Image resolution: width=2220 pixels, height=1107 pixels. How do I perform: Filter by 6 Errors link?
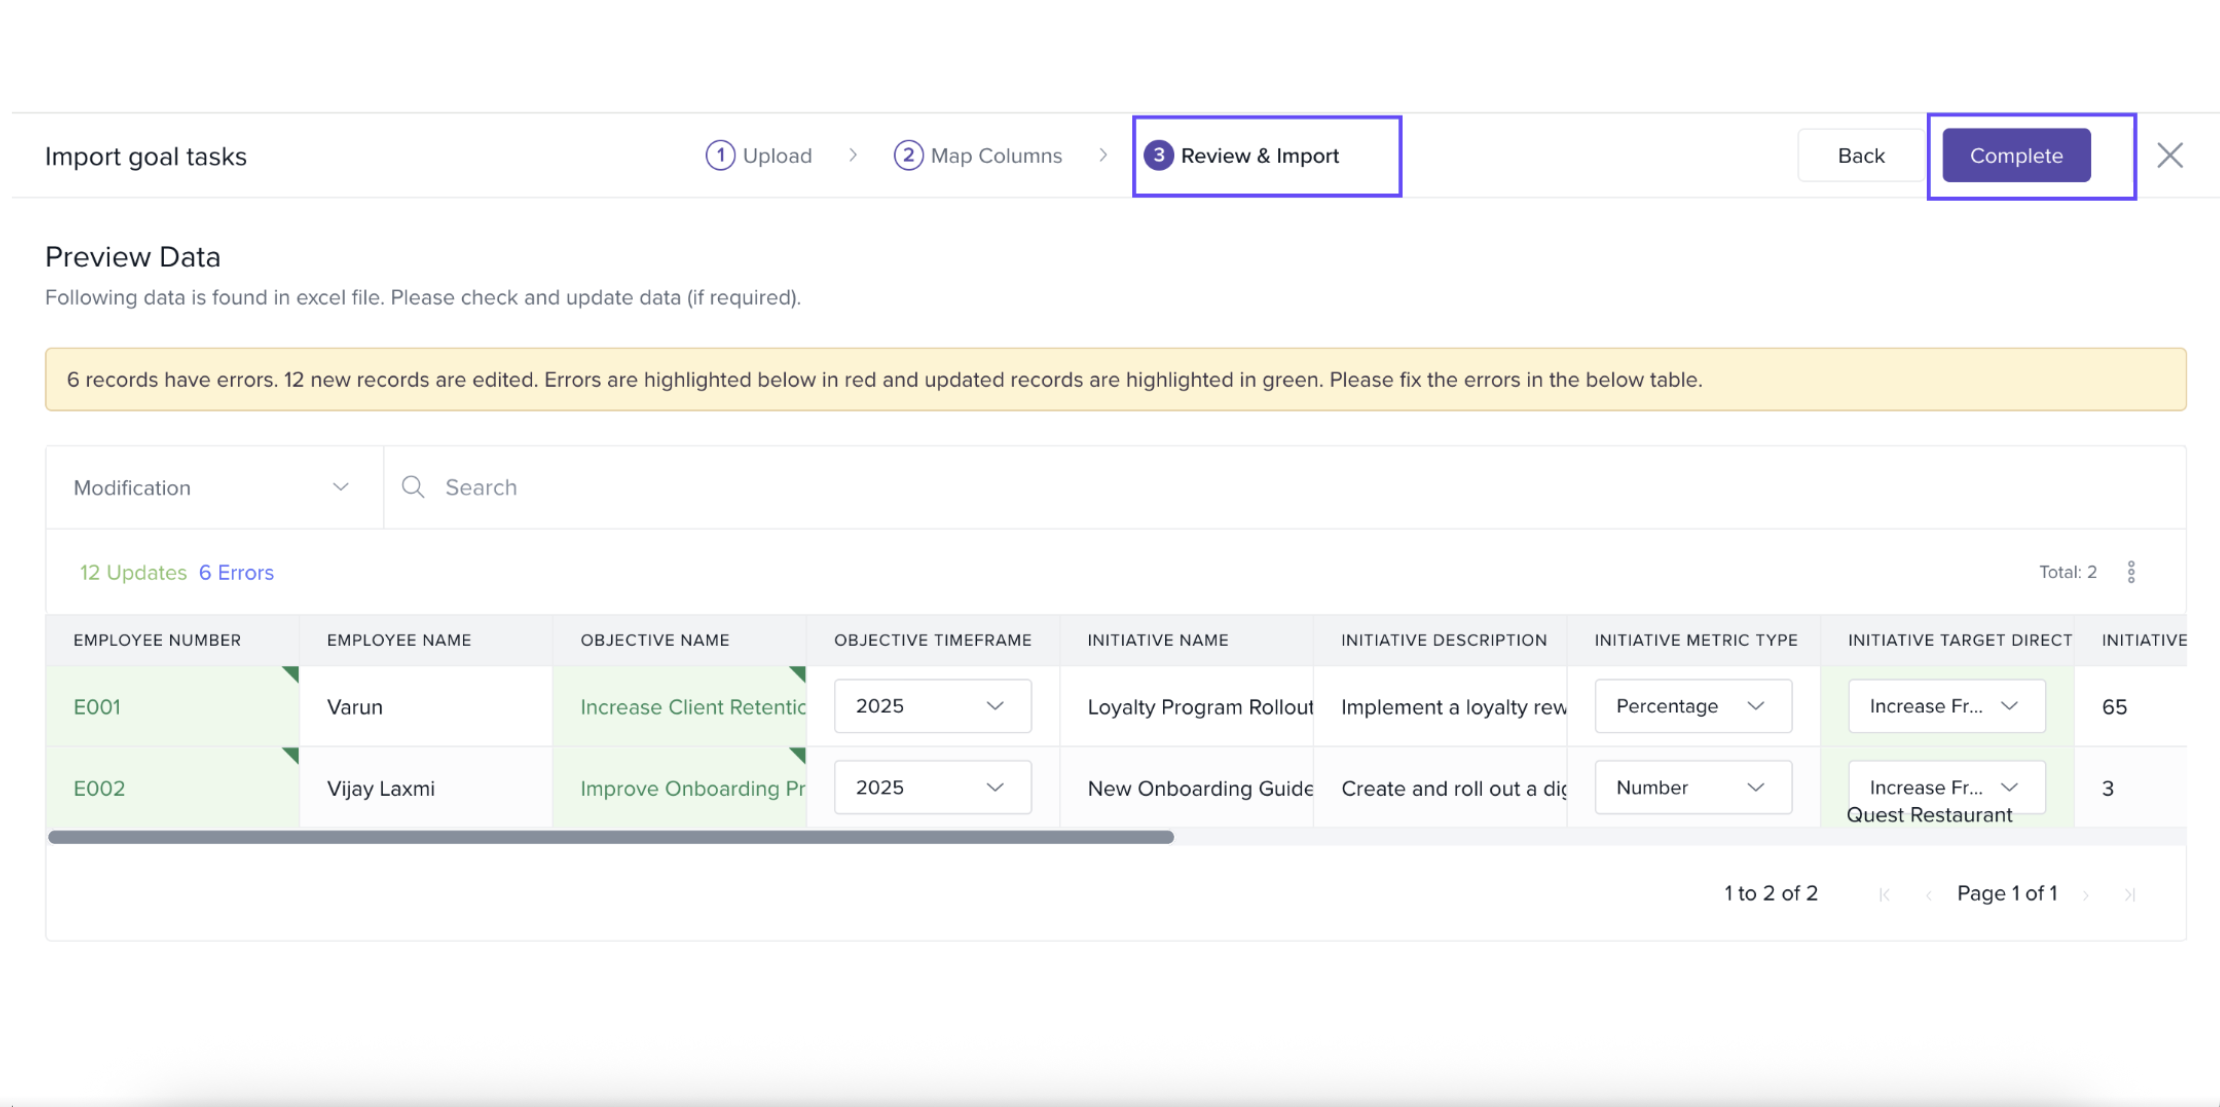tap(236, 572)
